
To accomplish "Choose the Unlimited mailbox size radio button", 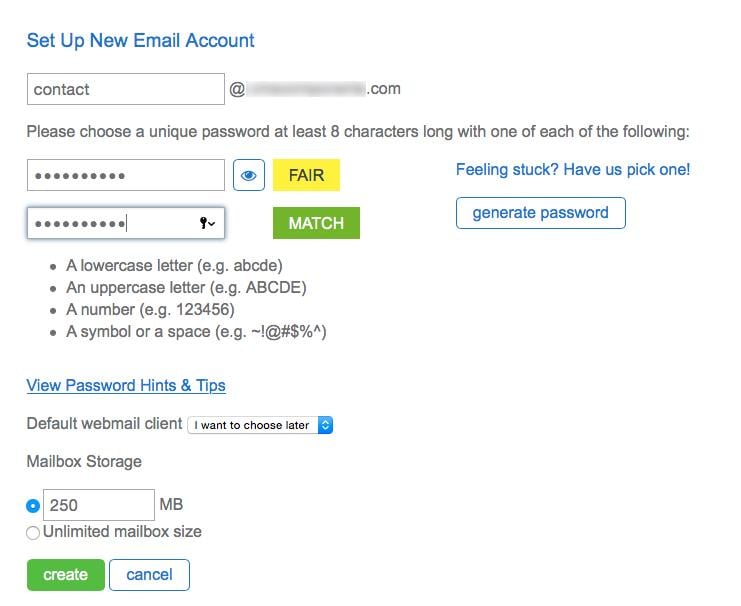I will coord(33,533).
